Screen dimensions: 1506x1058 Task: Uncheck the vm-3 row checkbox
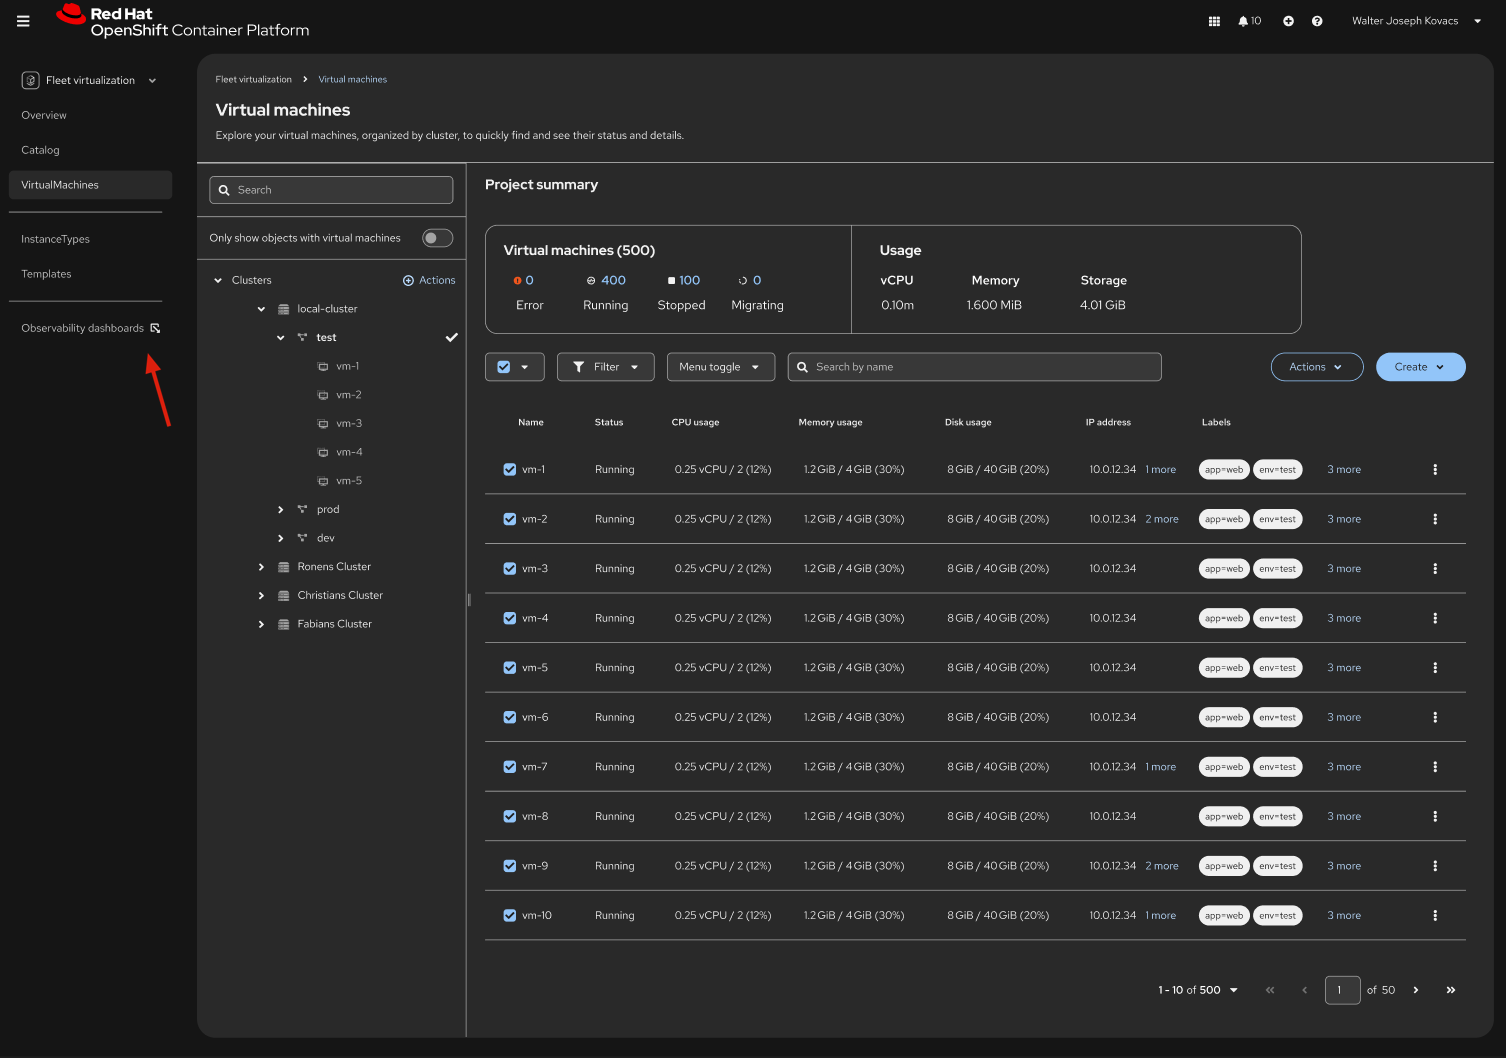510,568
